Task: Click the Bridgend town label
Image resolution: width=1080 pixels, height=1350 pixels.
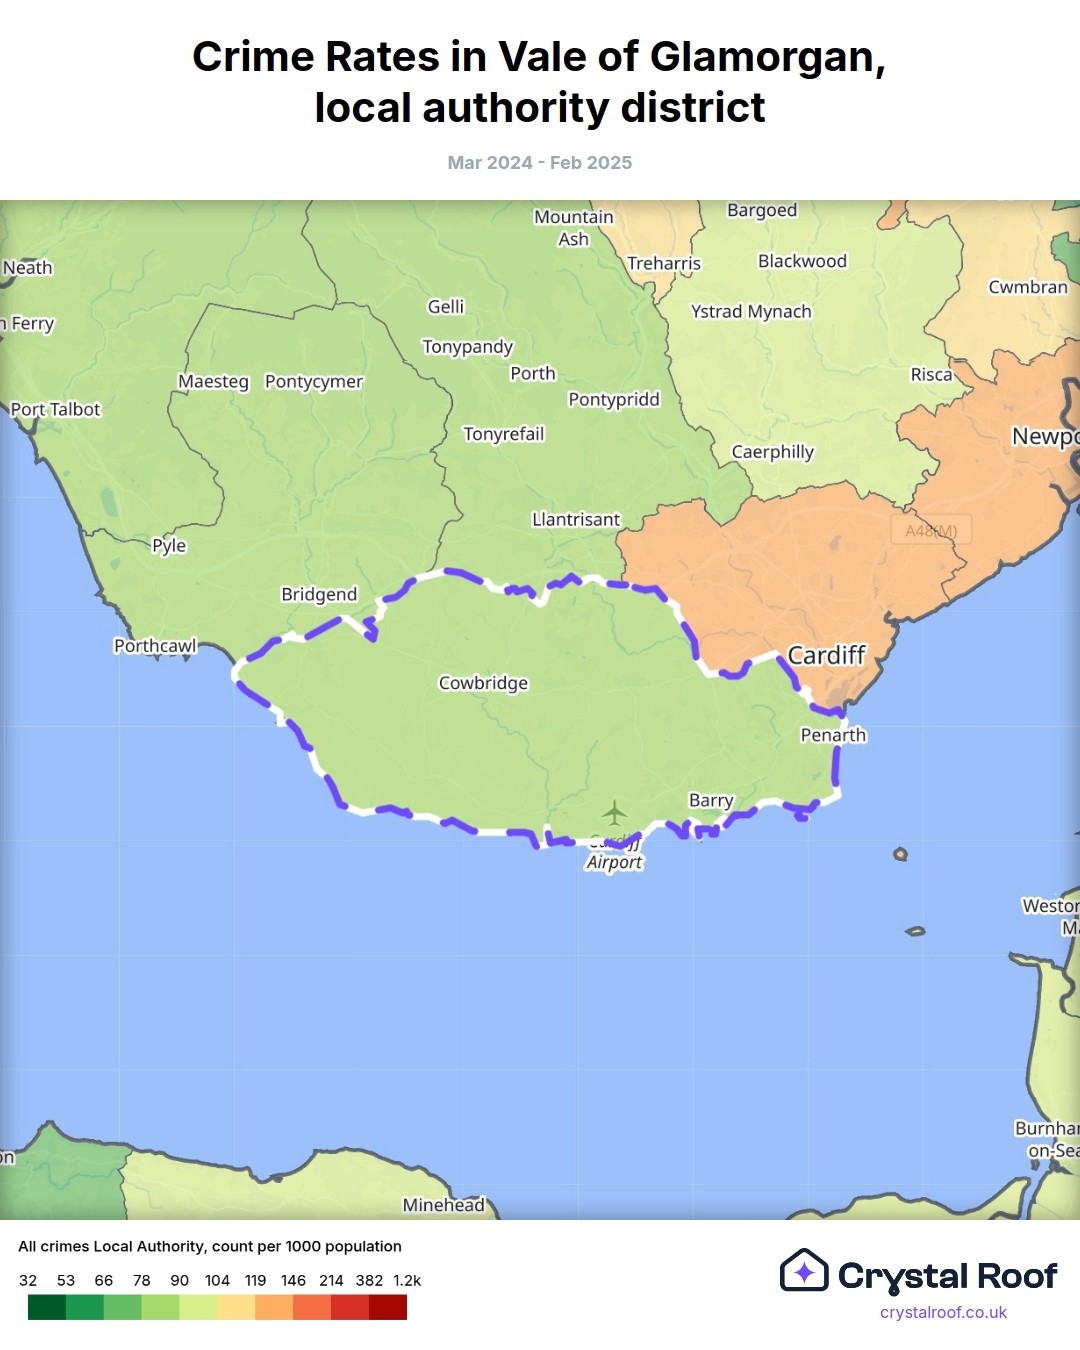Action: [319, 594]
